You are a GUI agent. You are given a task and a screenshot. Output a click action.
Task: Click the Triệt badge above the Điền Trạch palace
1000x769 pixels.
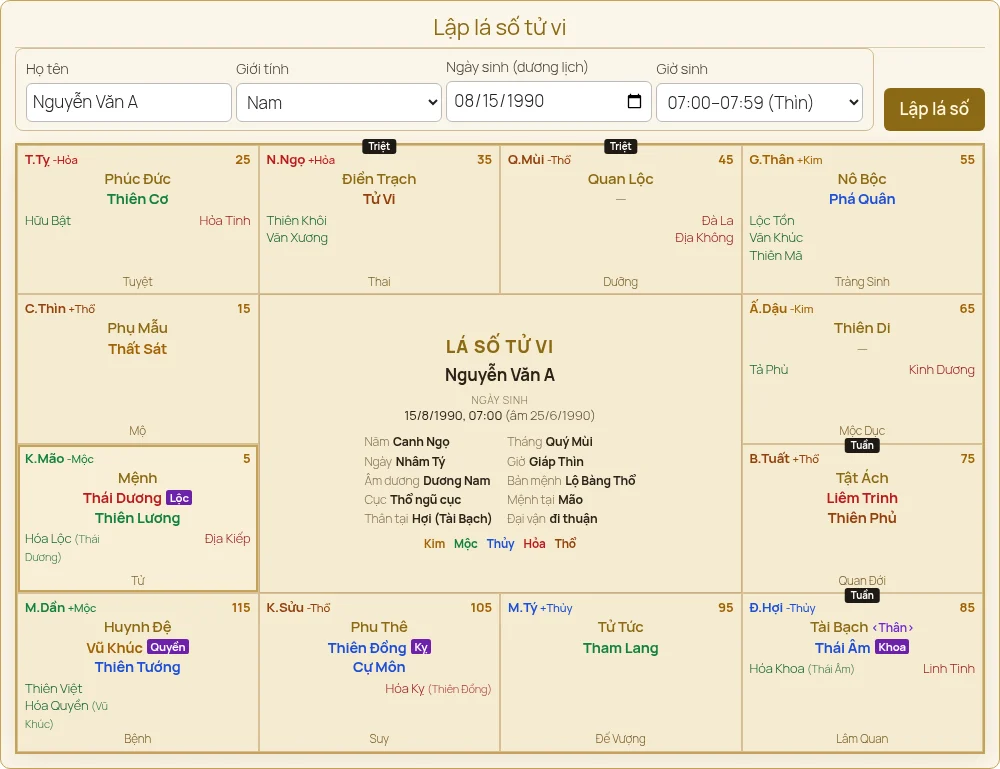379,146
